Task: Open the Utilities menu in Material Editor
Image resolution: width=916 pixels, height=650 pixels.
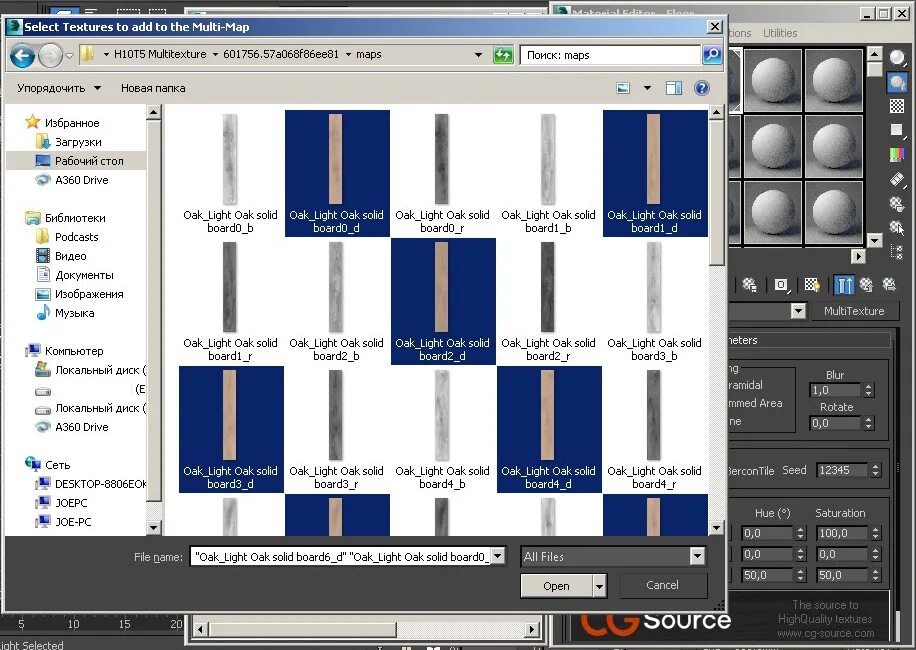Action: 780,33
